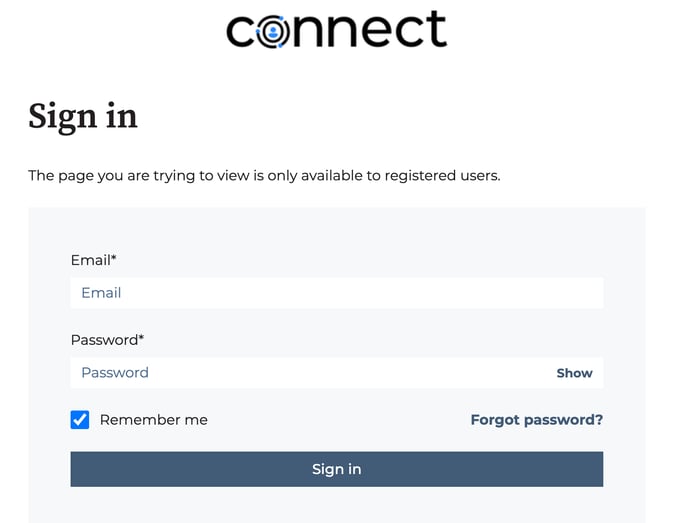Image resolution: width=688 pixels, height=523 pixels.
Task: Click the Email placeholder text
Action: (101, 293)
